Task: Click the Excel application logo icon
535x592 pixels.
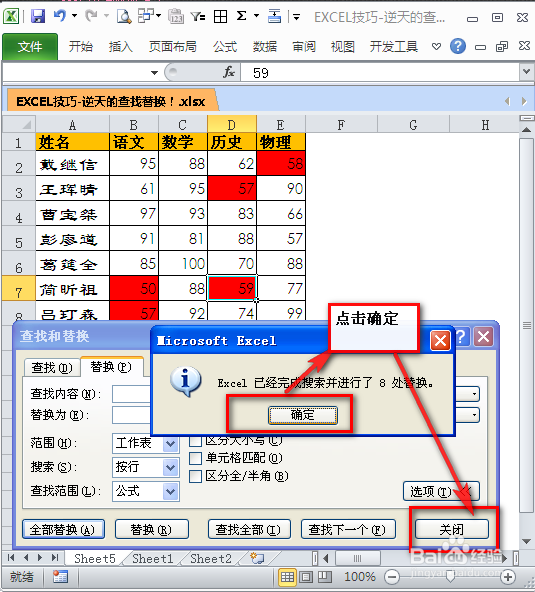Action: coord(11,16)
